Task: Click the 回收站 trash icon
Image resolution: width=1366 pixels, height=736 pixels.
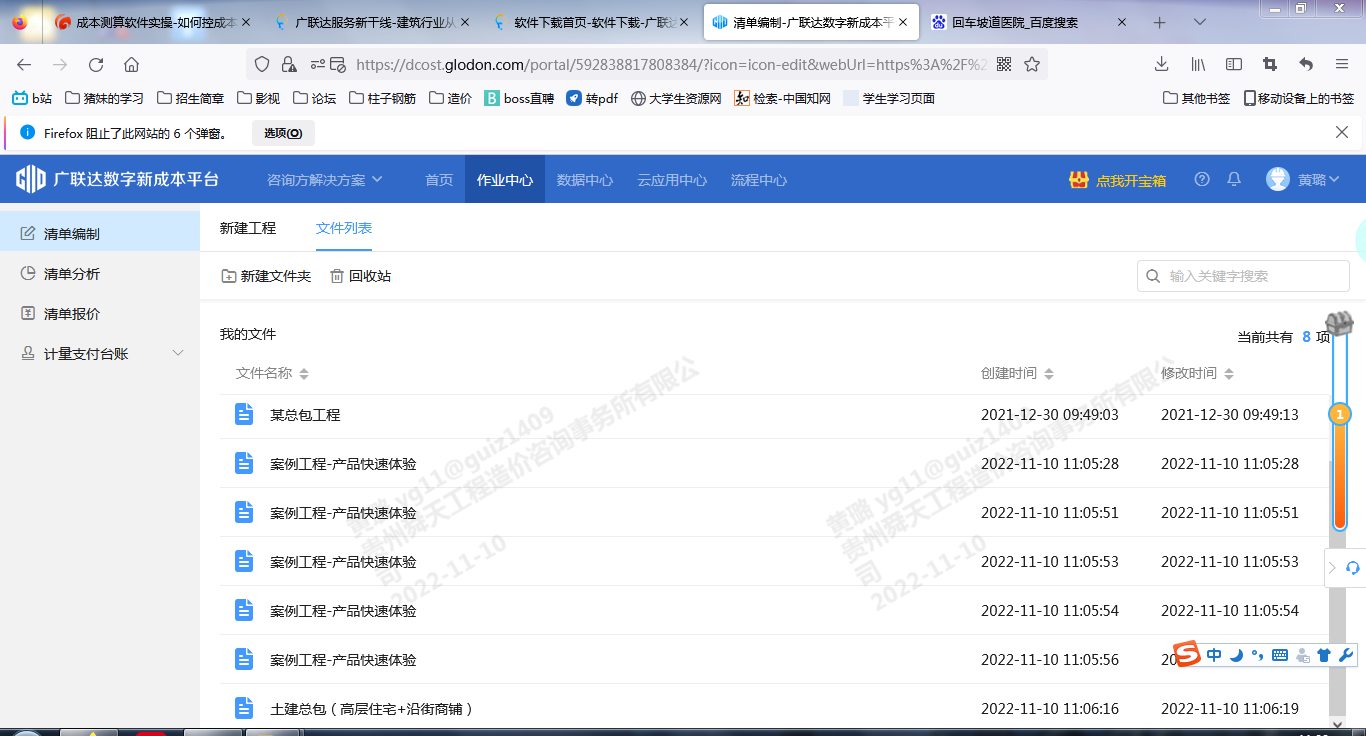Action: pyautogui.click(x=337, y=276)
